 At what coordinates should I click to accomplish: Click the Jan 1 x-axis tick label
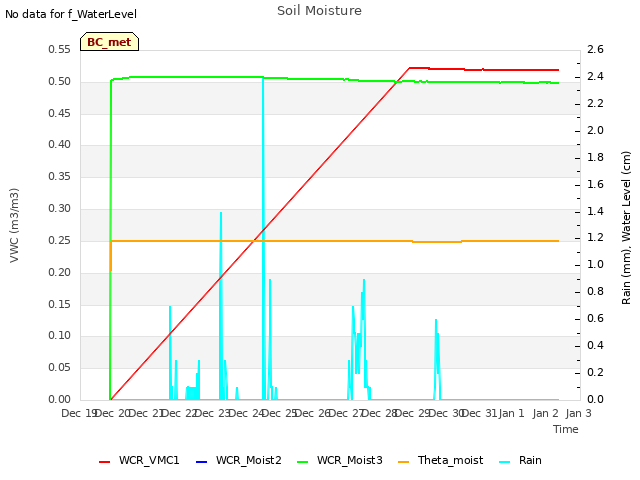click(511, 413)
